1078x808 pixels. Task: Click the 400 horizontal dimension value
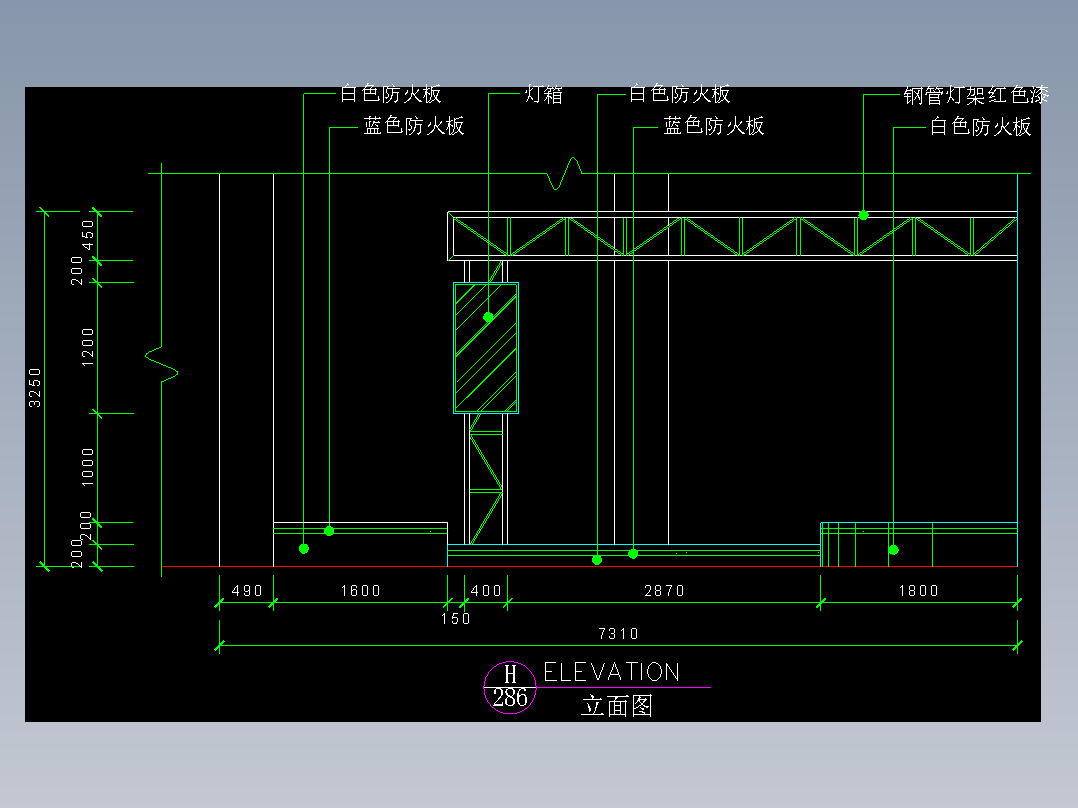click(x=486, y=591)
